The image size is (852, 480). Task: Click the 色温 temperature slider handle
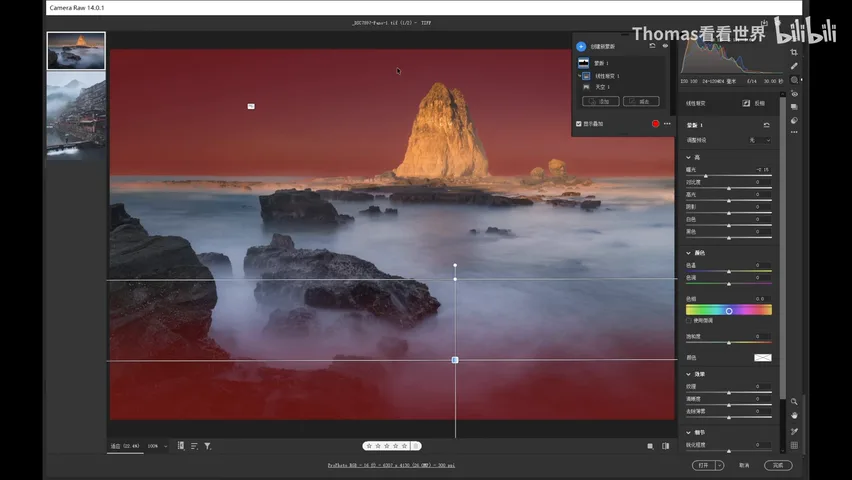(729, 271)
